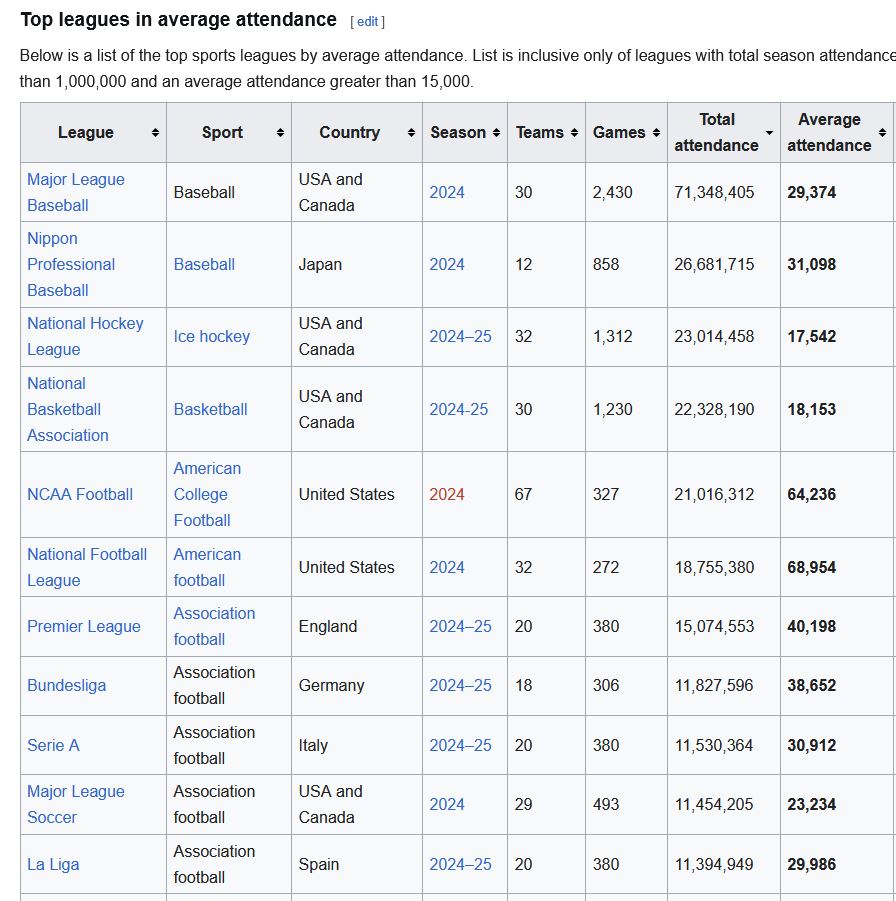The width and height of the screenshot is (896, 901).
Task: Open Bundesliga article link
Action: coord(67,686)
